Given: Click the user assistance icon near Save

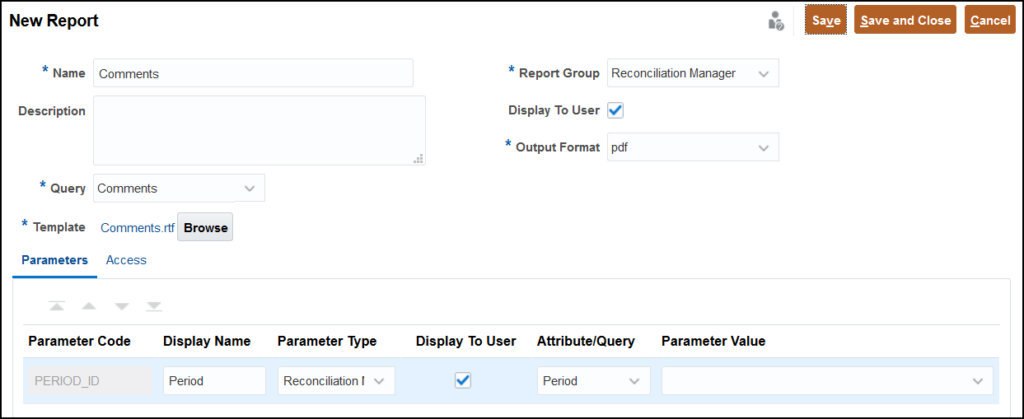Looking at the screenshot, I should pos(775,20).
